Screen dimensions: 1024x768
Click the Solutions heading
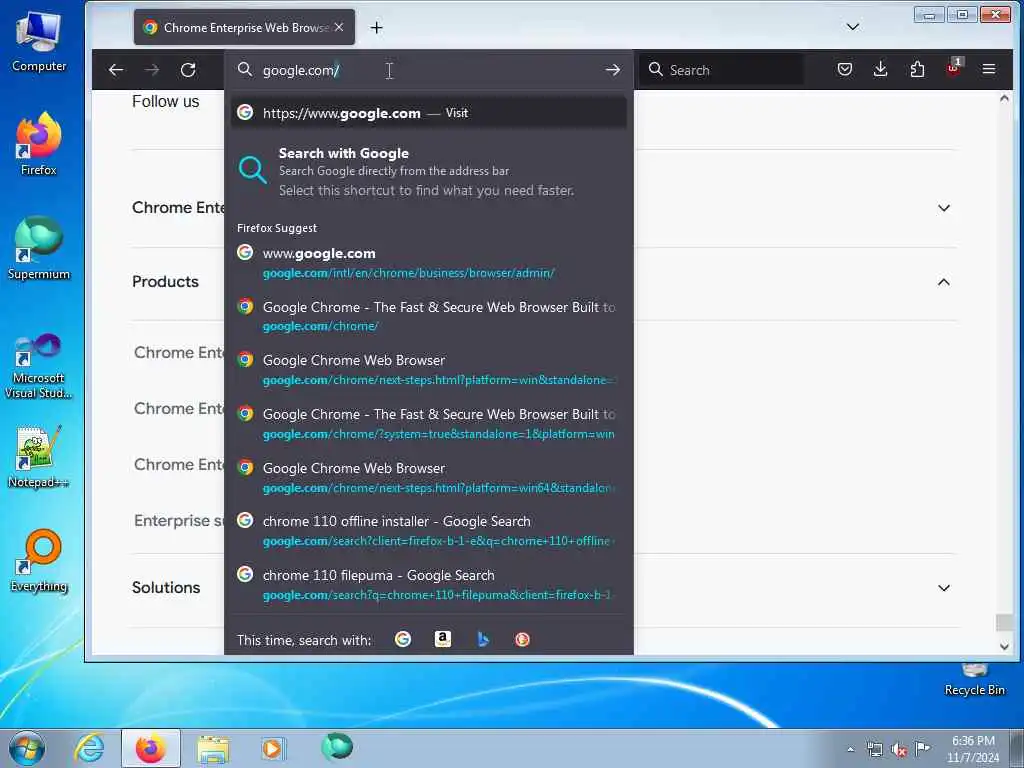166,587
